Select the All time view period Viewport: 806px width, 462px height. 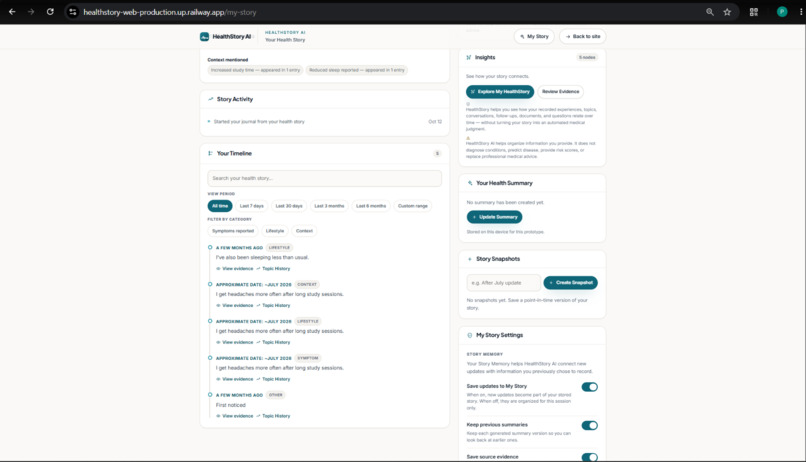coord(220,206)
